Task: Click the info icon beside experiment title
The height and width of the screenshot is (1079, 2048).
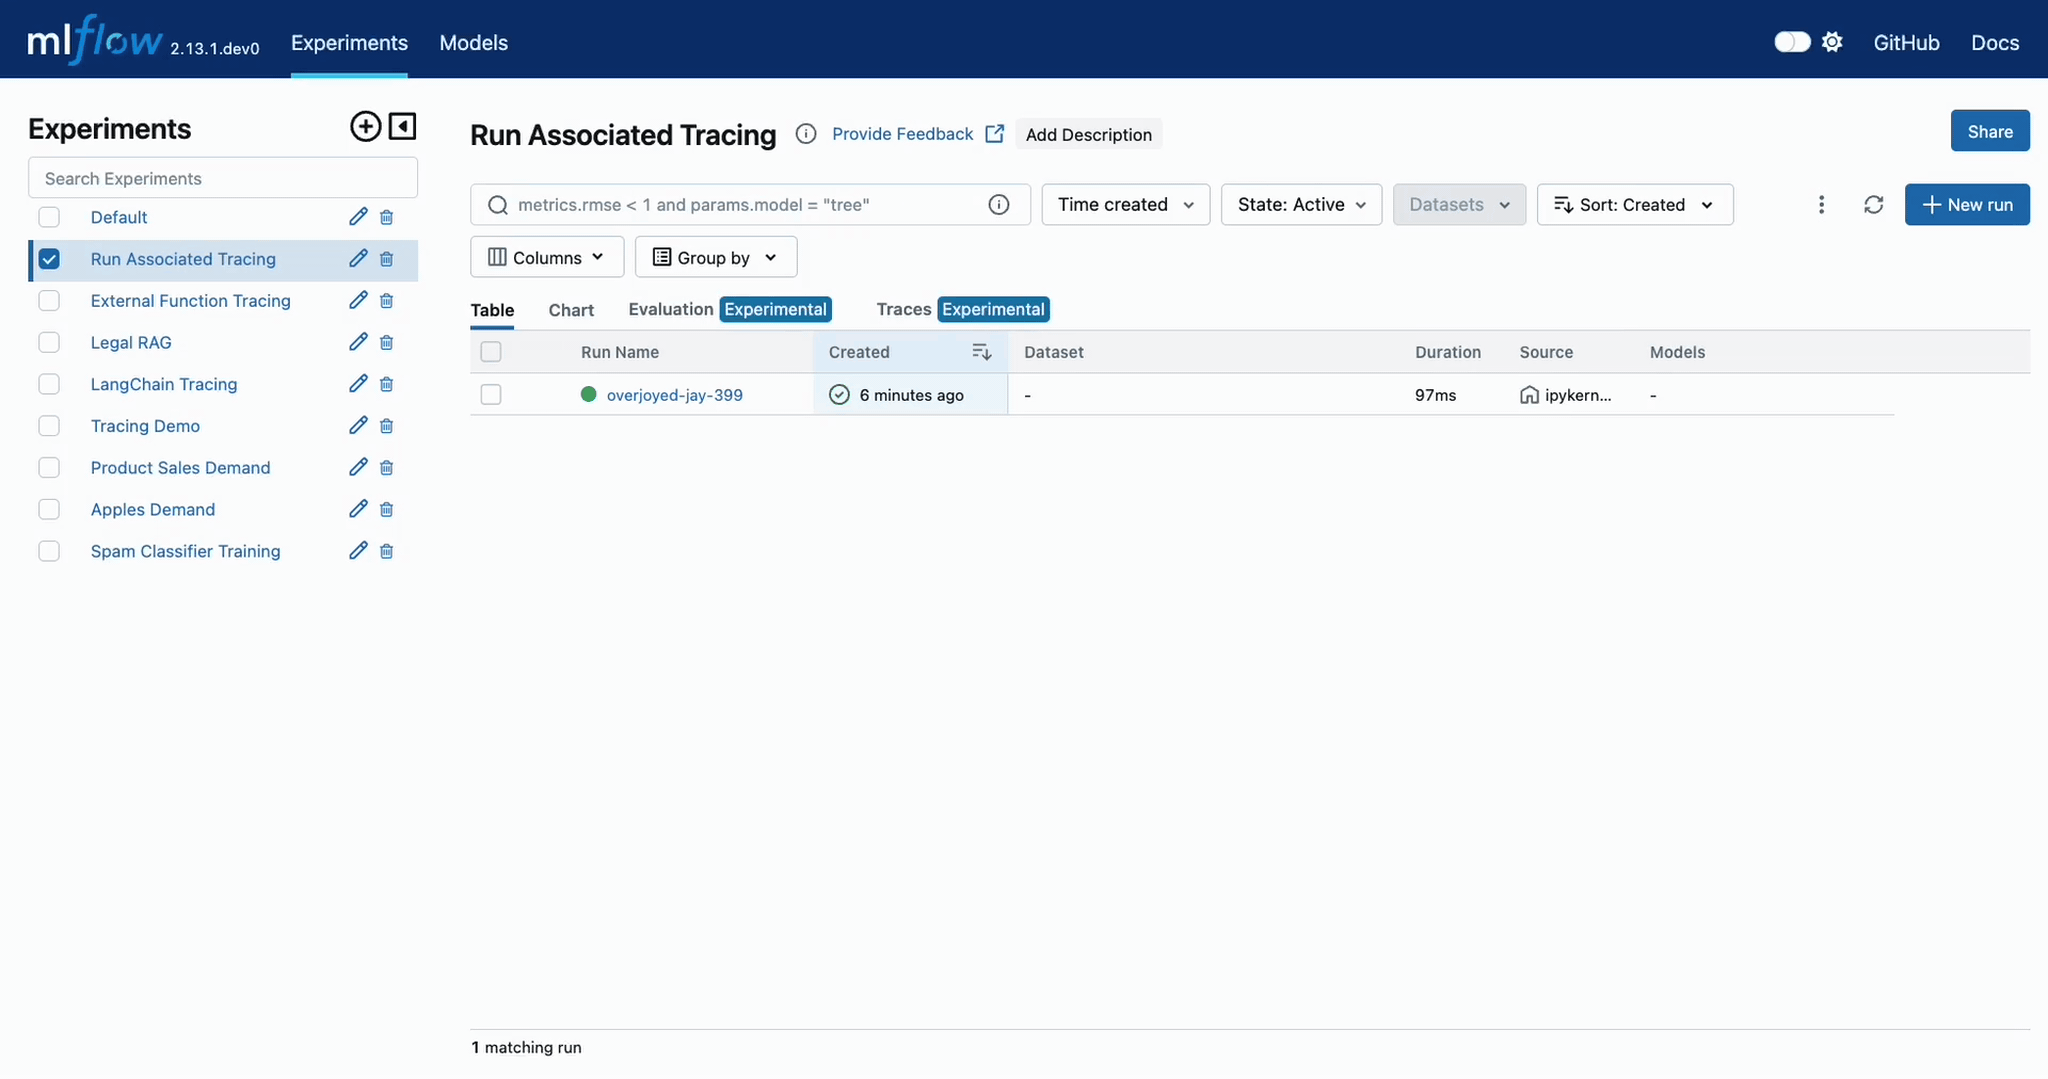Action: click(806, 134)
